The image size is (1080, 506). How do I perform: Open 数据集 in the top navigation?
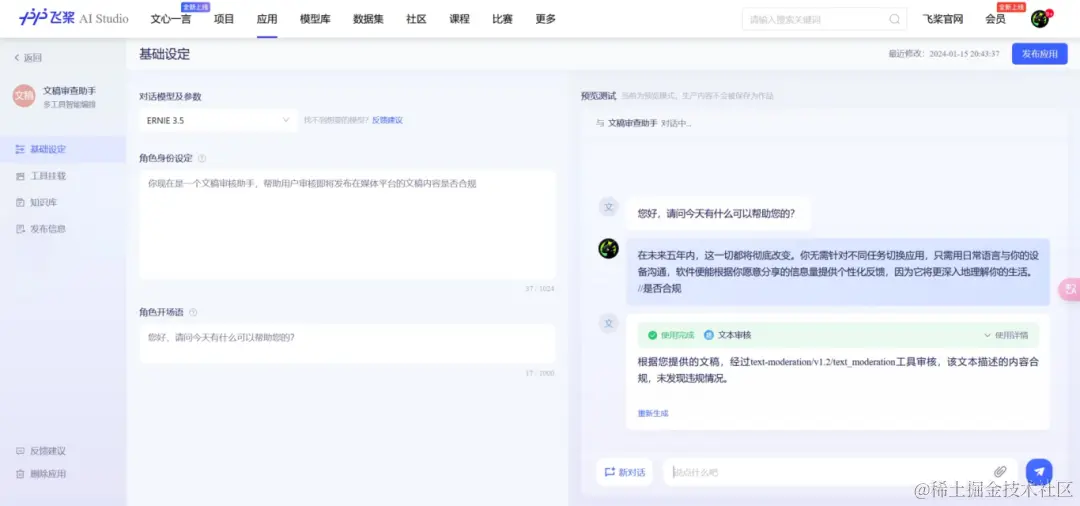[368, 19]
